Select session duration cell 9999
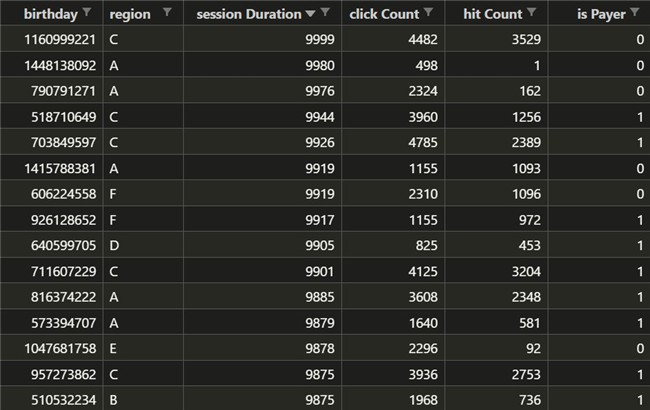This screenshot has height=410, width=650. pyautogui.click(x=262, y=39)
